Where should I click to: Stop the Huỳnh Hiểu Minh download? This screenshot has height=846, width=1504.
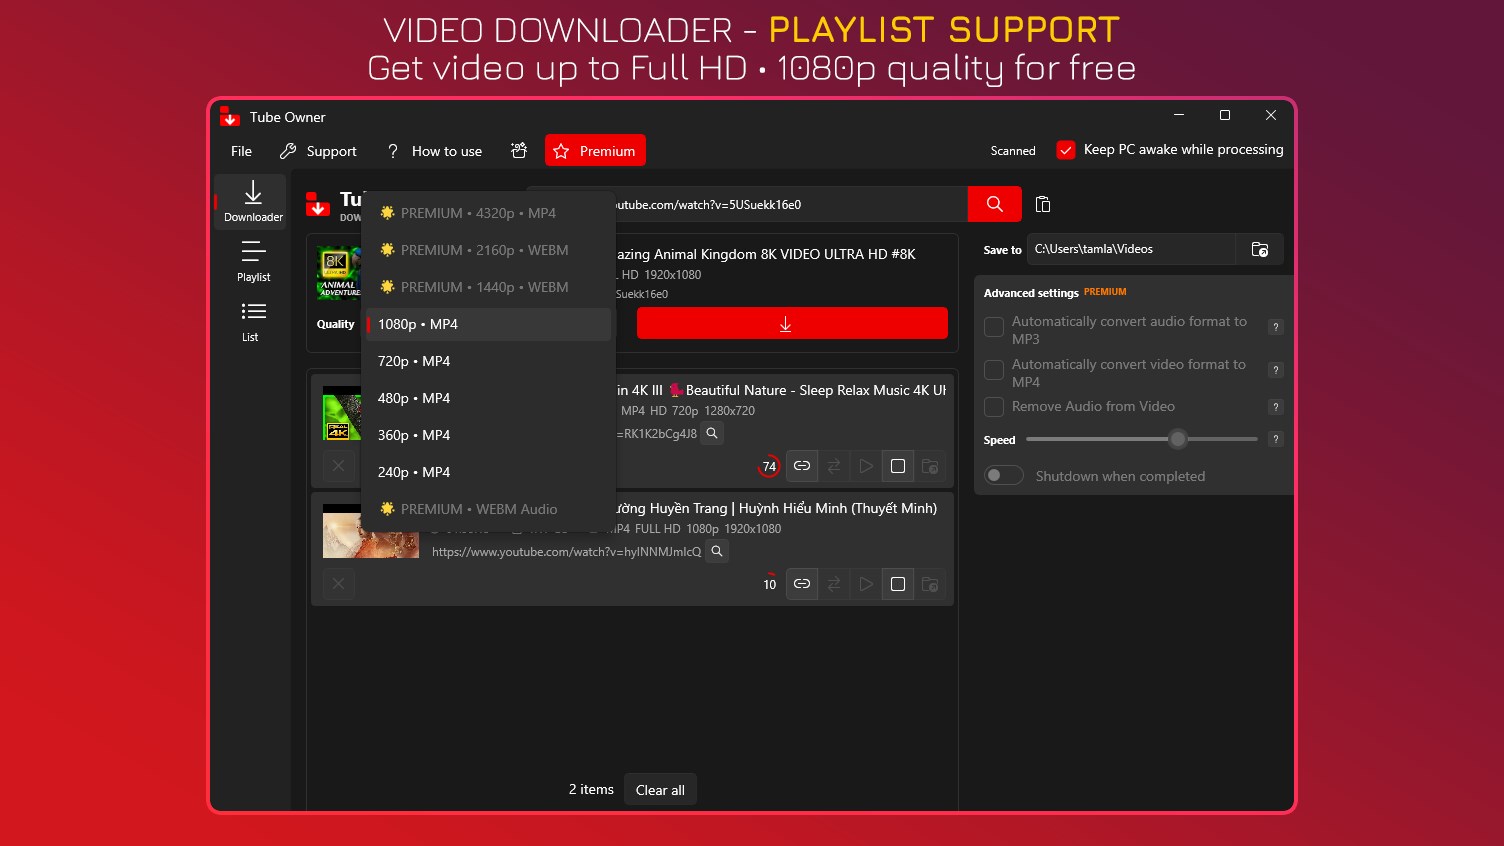pyautogui.click(x=898, y=584)
